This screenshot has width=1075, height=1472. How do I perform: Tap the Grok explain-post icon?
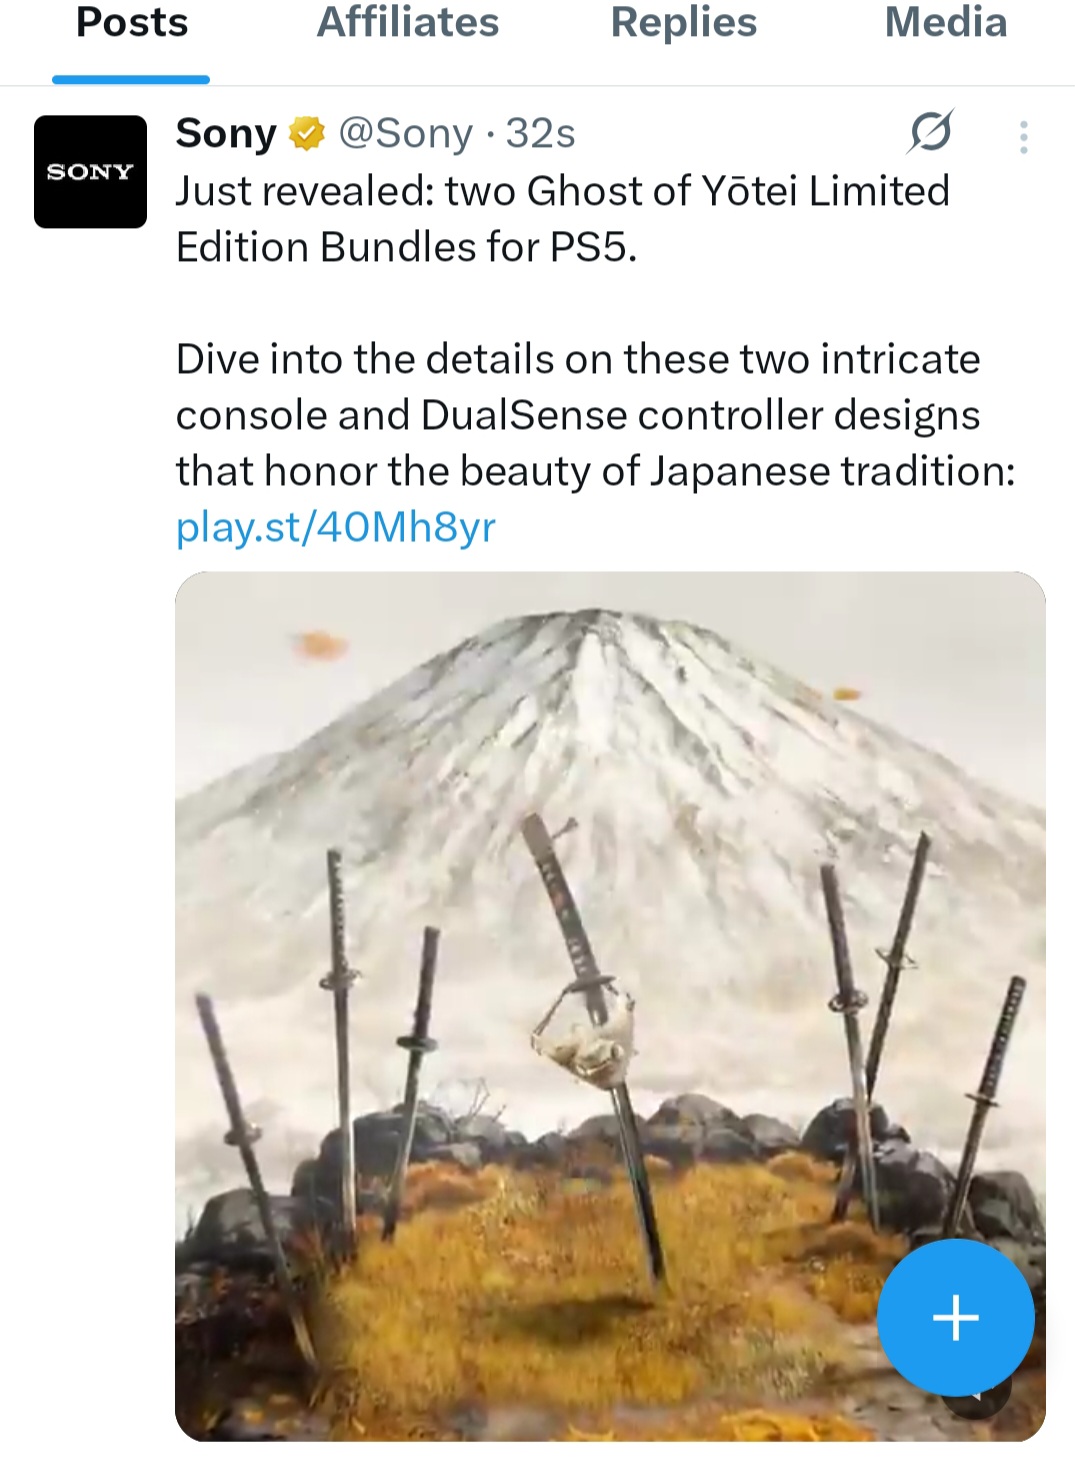coord(930,132)
